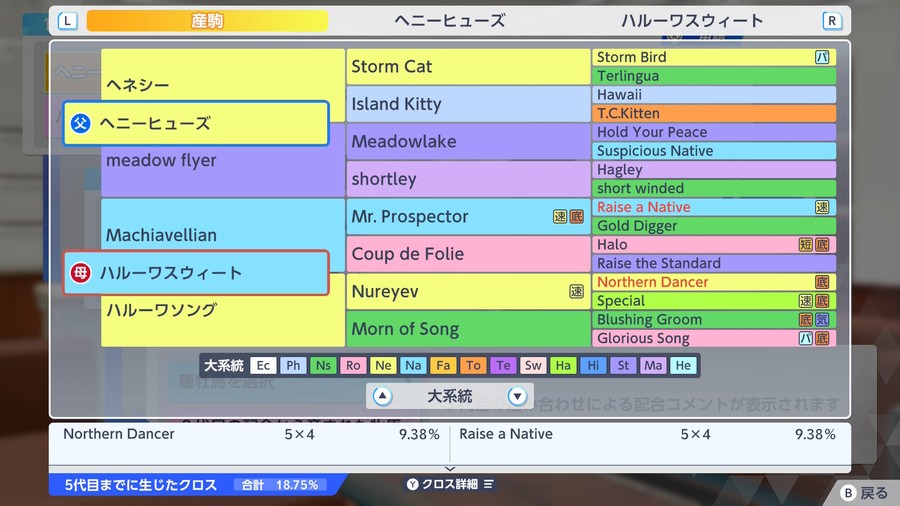Click the 底 badge on Mr. Prospector

tap(576, 216)
